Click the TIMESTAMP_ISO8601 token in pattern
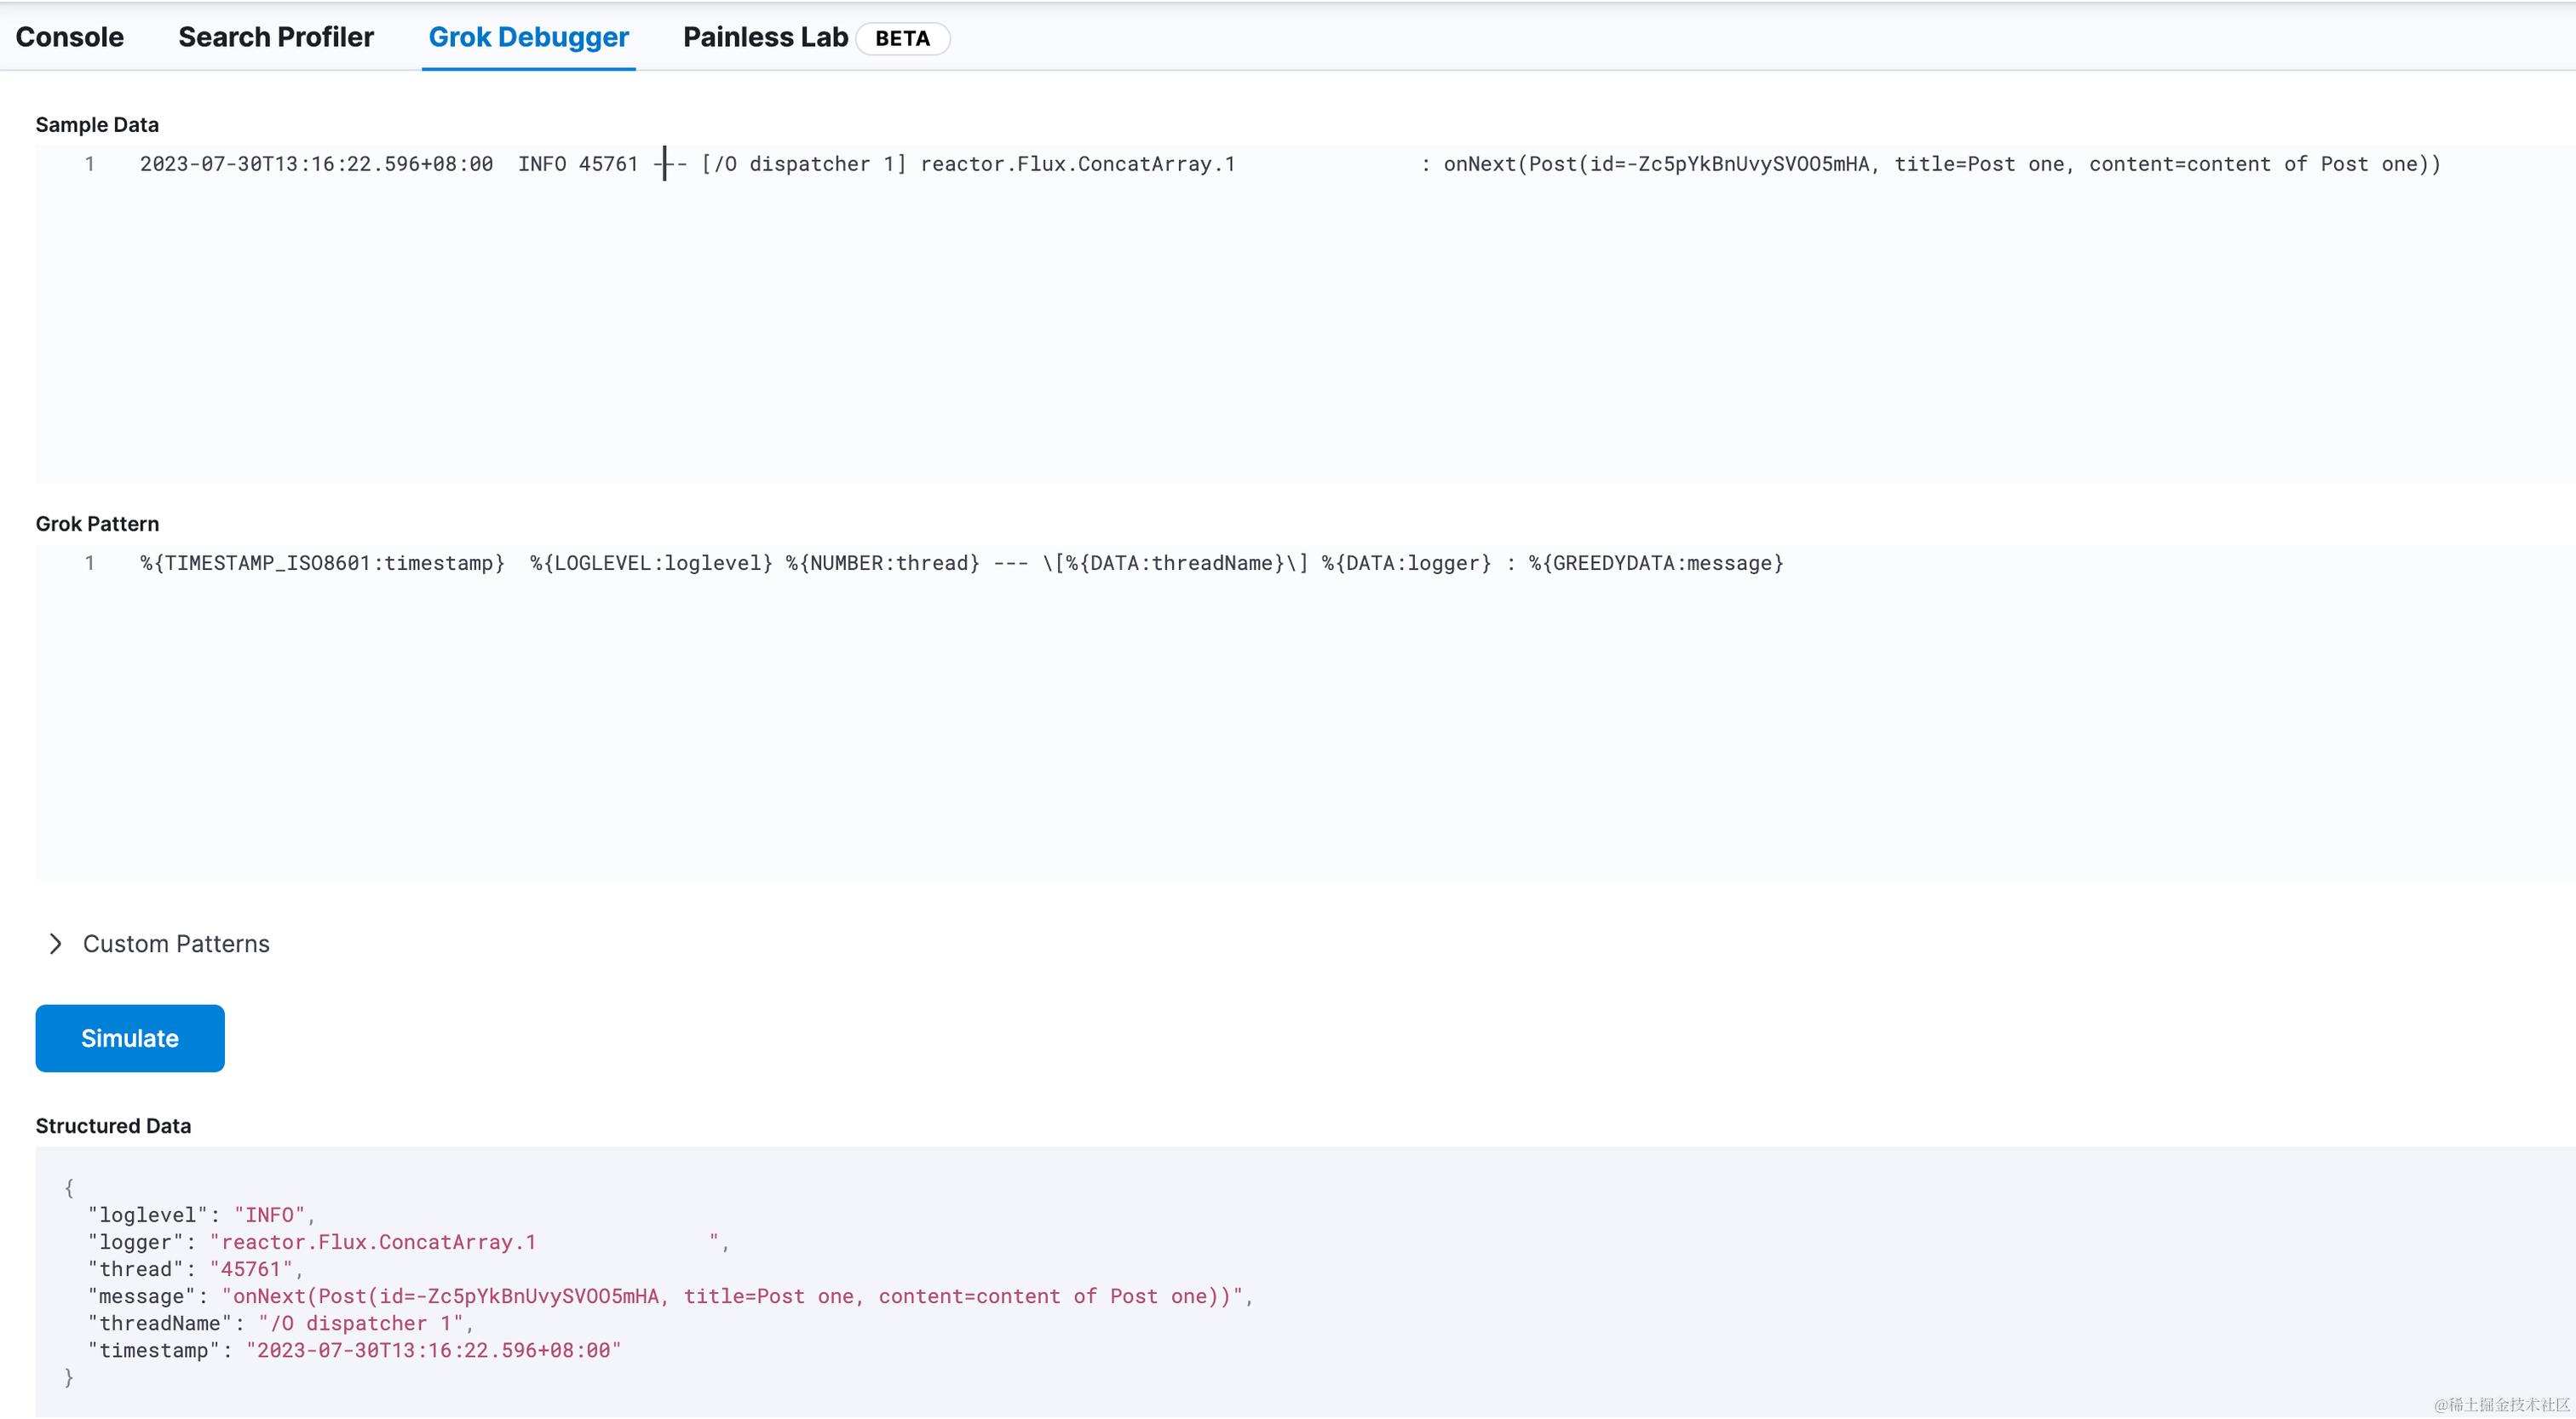 click(268, 563)
